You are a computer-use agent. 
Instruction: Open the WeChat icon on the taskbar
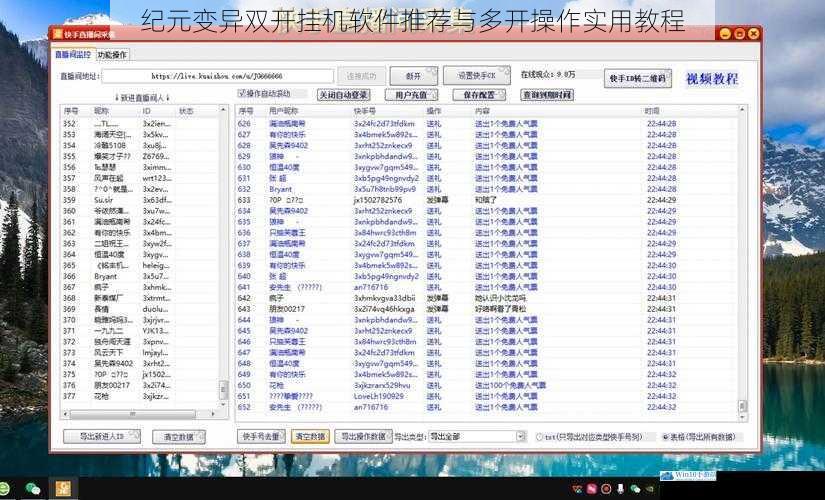tap(33, 489)
